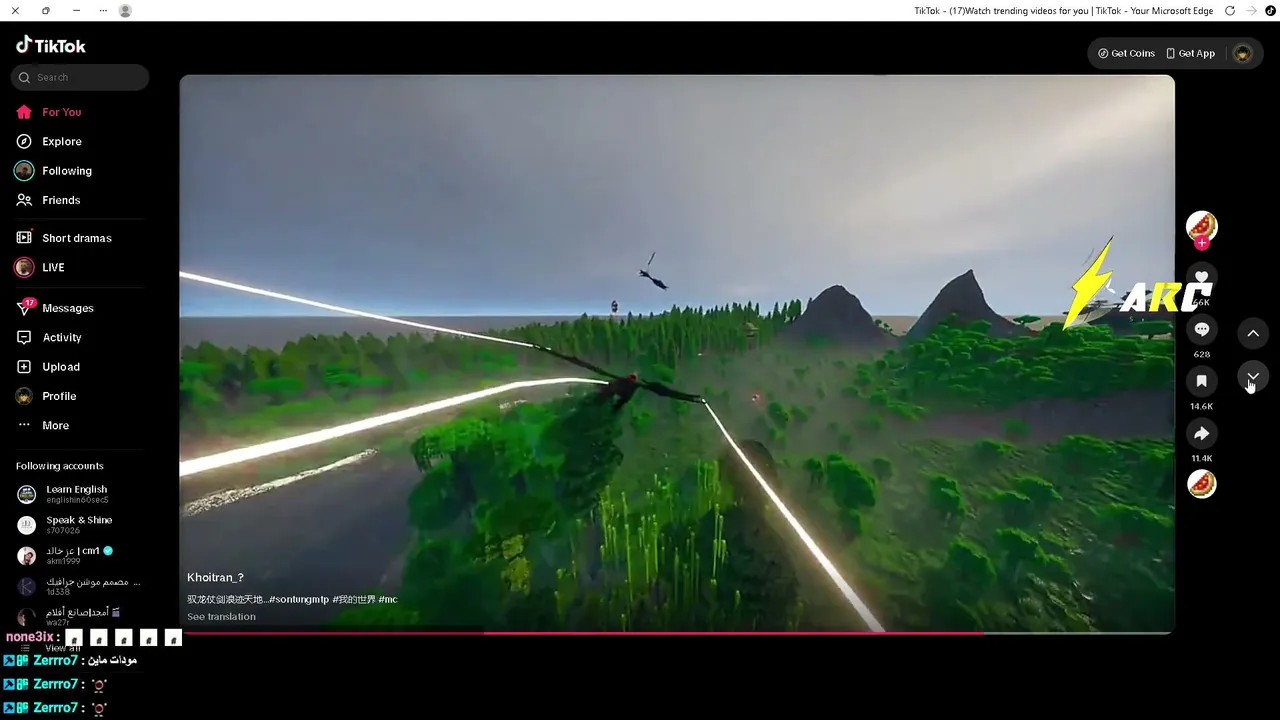The height and width of the screenshot is (720, 1280).
Task: Open the #mc hashtag
Action: 388,599
